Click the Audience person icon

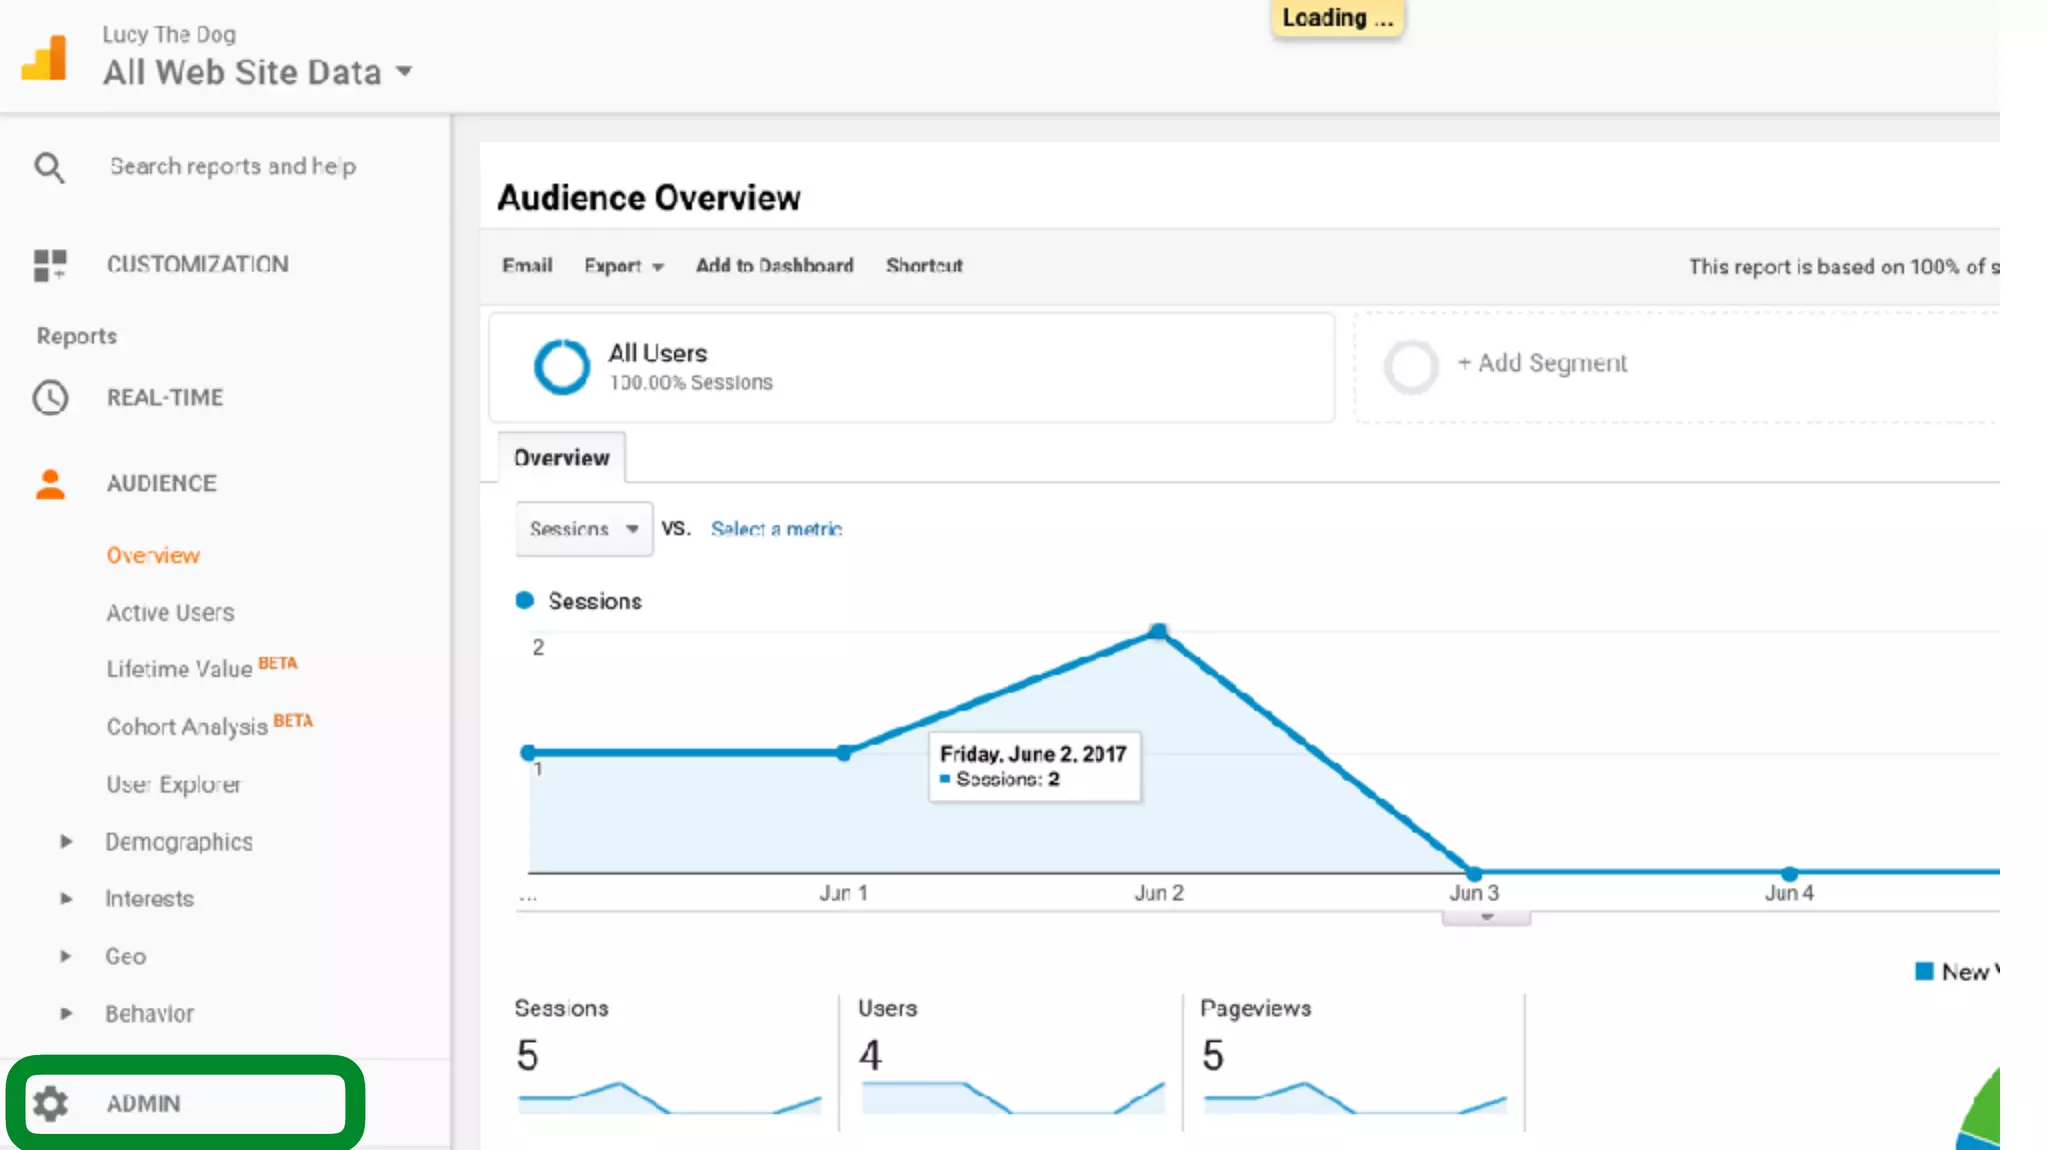tap(50, 484)
